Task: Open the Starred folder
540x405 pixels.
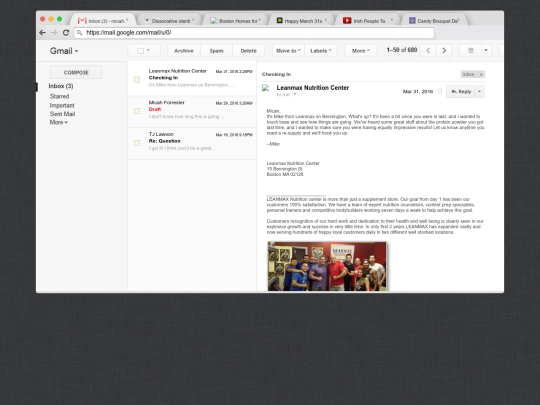Action: pyautogui.click(x=59, y=96)
